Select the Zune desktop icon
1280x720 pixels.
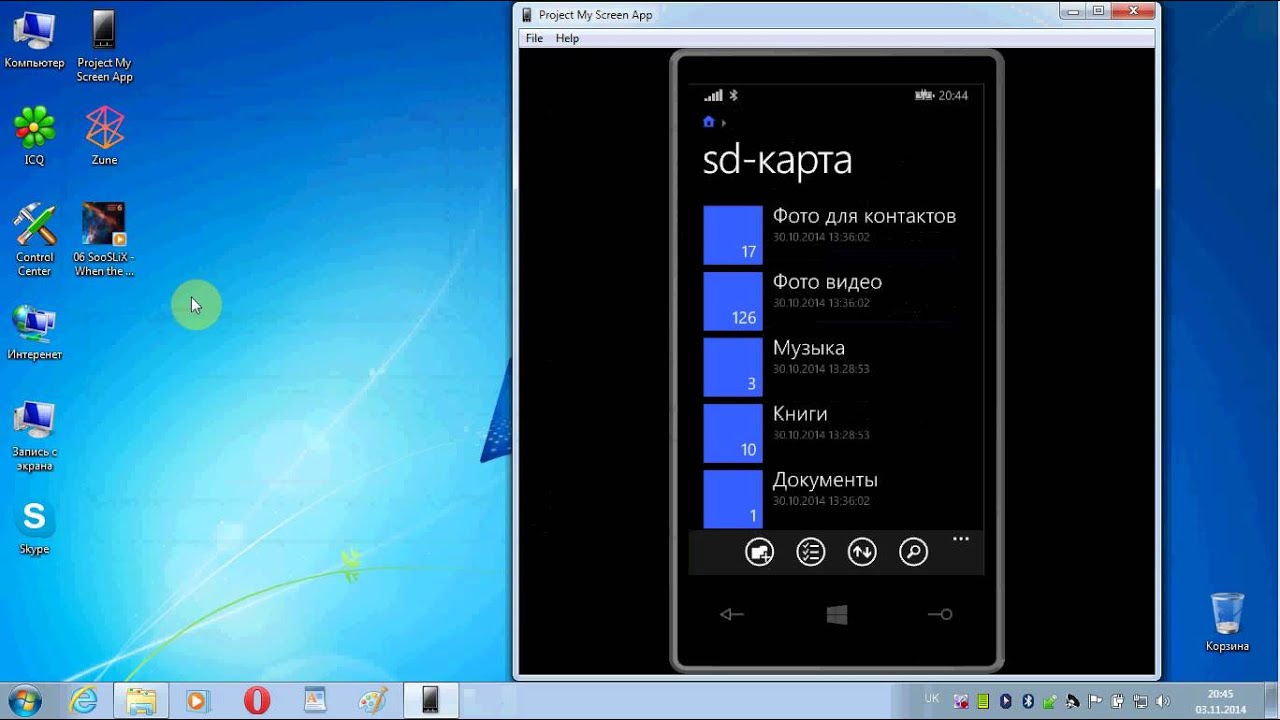tap(104, 136)
